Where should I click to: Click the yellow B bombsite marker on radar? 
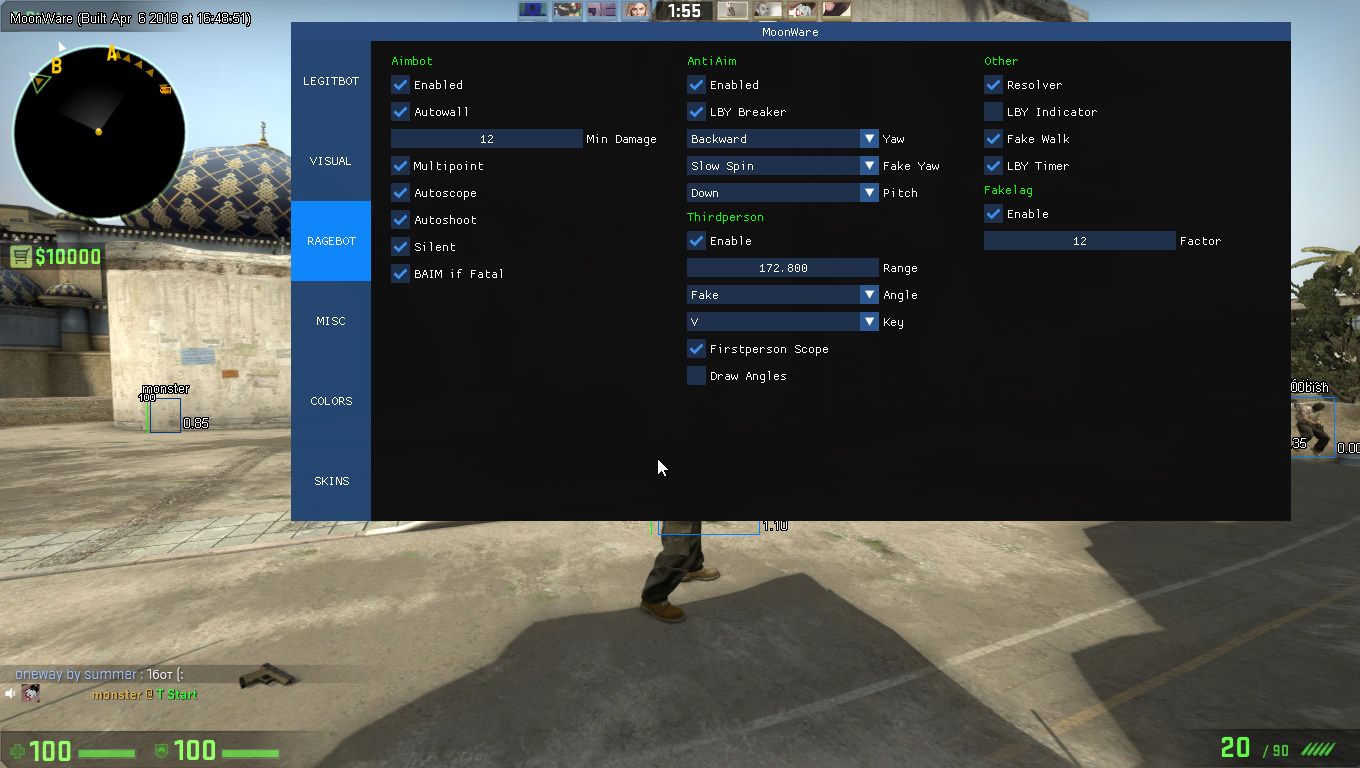tap(56, 67)
